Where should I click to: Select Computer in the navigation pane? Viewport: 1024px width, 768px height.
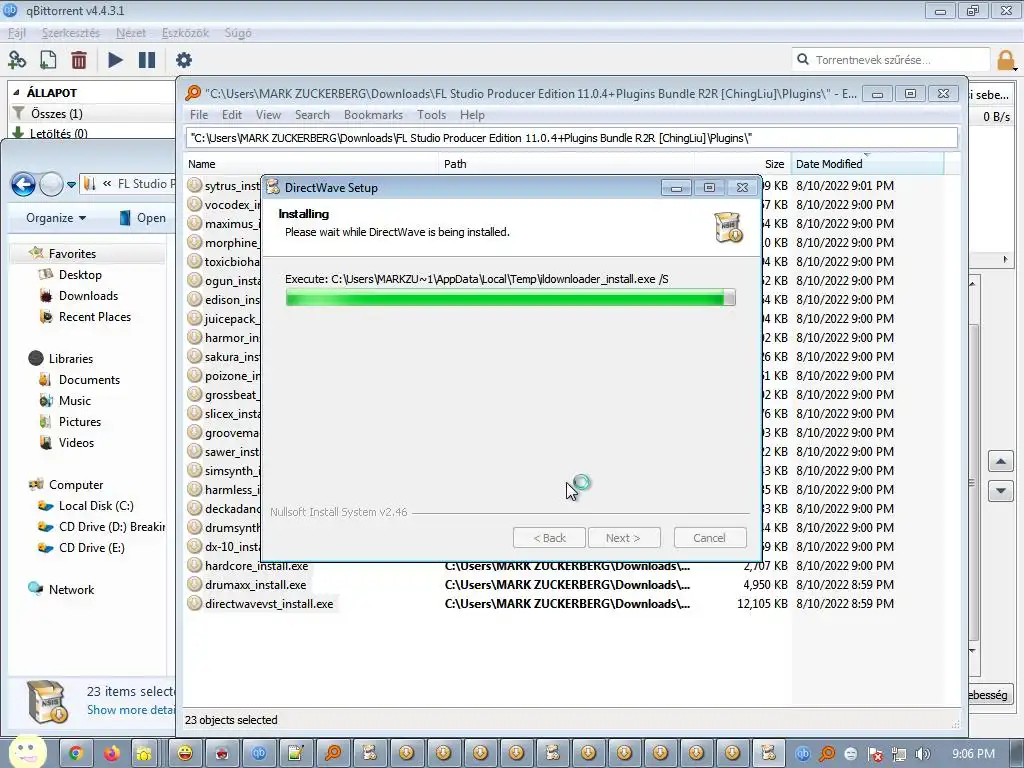(x=76, y=485)
